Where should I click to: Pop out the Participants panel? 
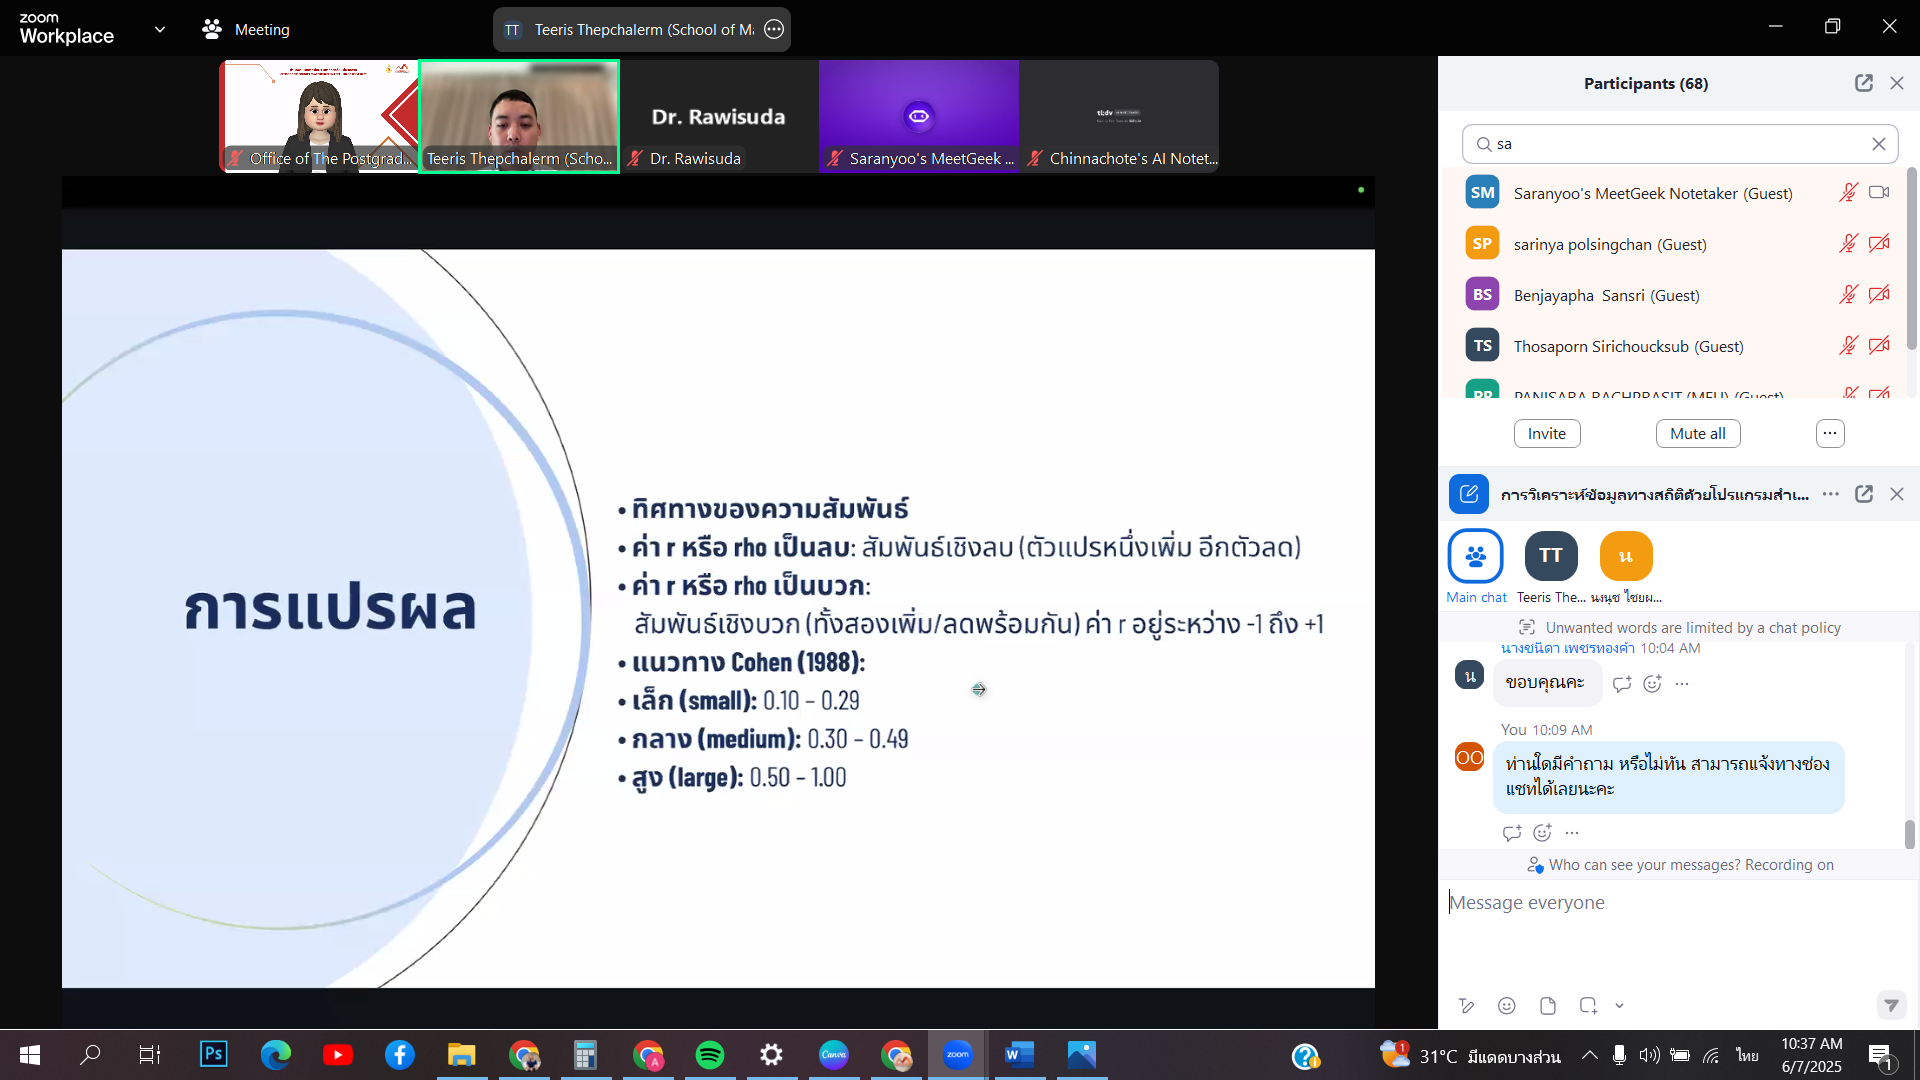point(1863,83)
